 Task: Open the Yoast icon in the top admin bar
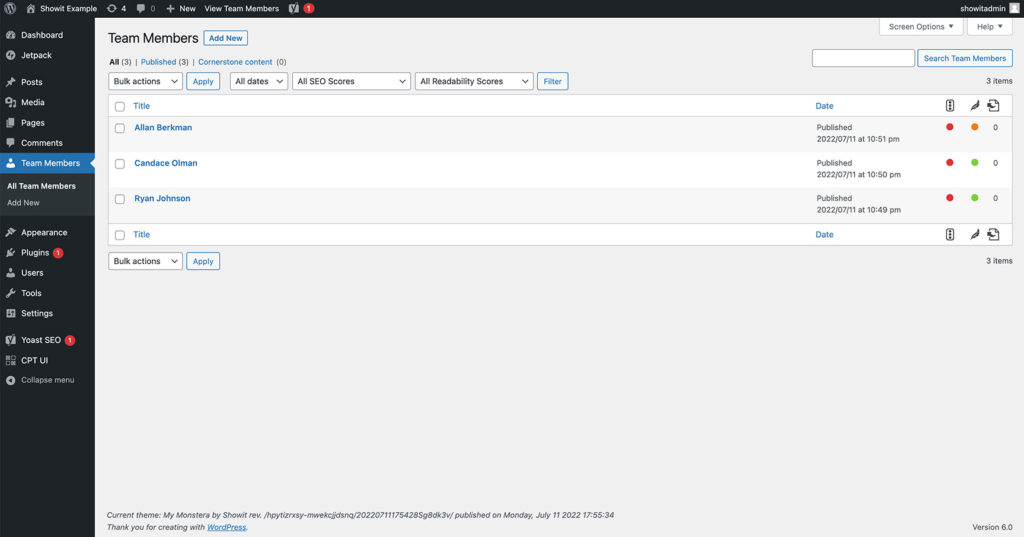293,8
